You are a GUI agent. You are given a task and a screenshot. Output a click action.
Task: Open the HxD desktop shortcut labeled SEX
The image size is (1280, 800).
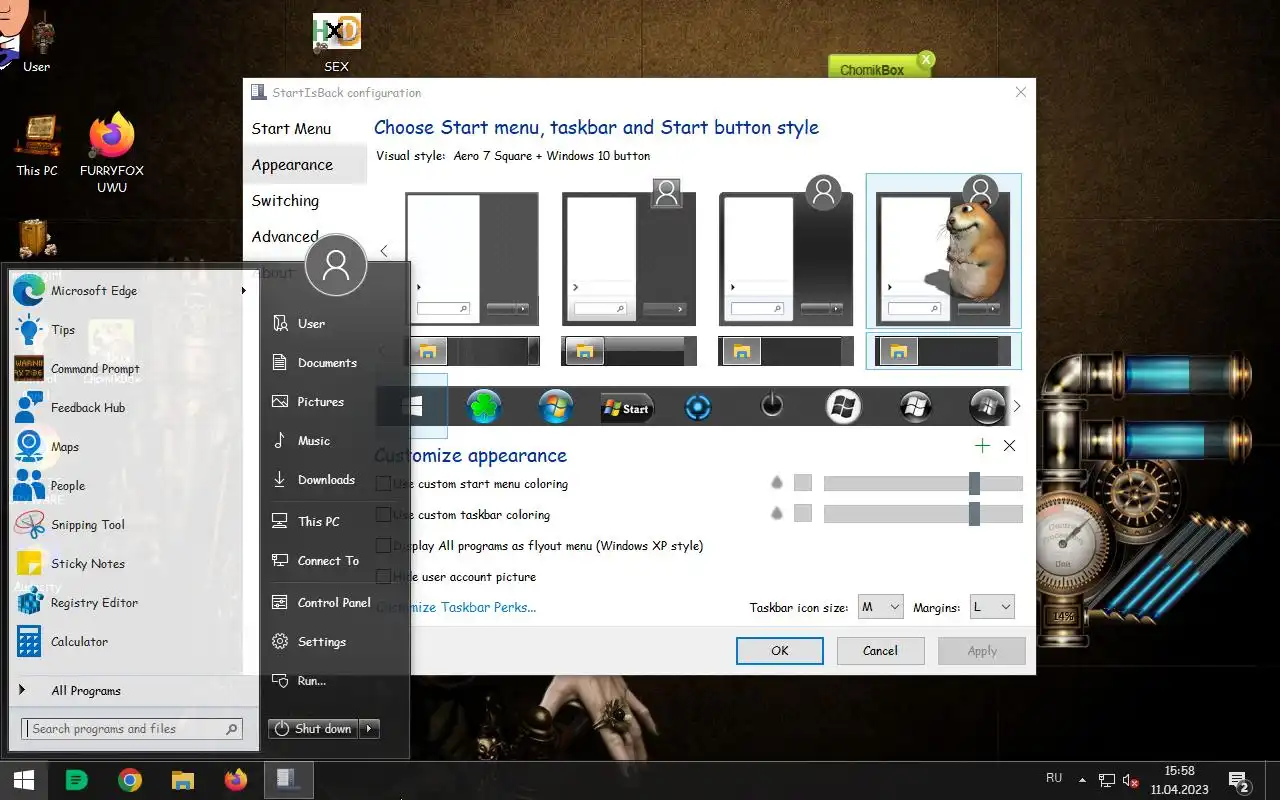click(x=336, y=41)
